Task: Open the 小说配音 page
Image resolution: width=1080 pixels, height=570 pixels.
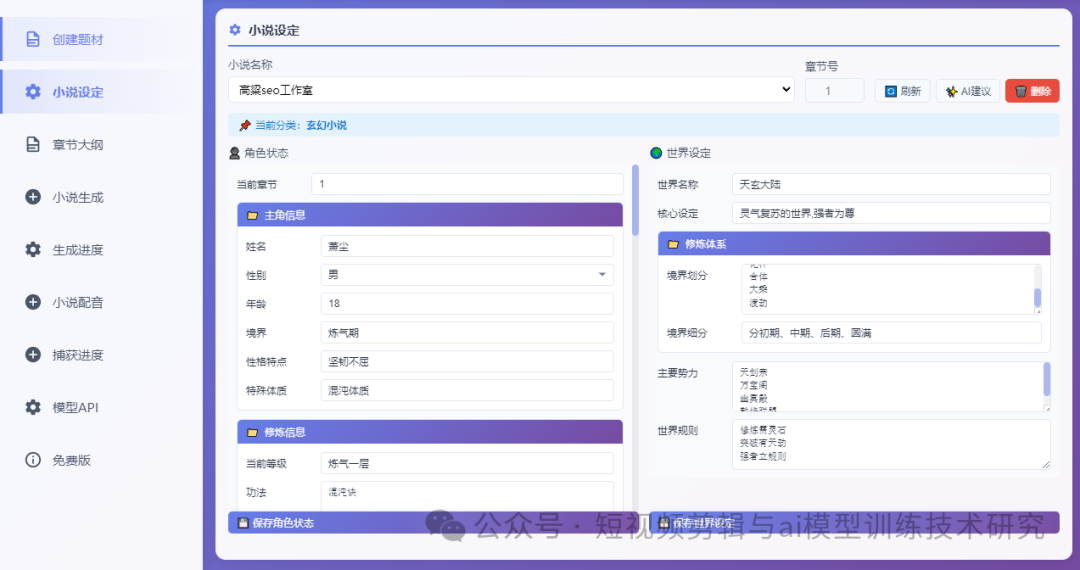Action: click(102, 302)
